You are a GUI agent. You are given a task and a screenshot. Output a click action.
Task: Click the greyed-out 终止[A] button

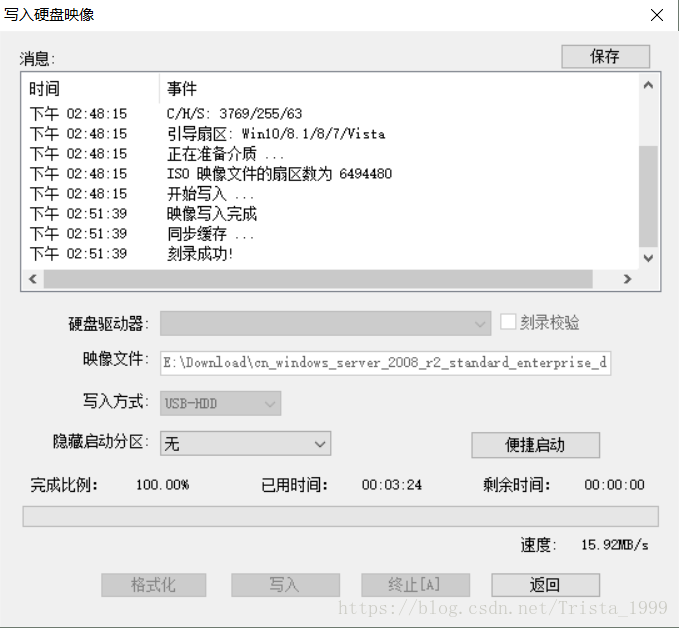coord(415,585)
